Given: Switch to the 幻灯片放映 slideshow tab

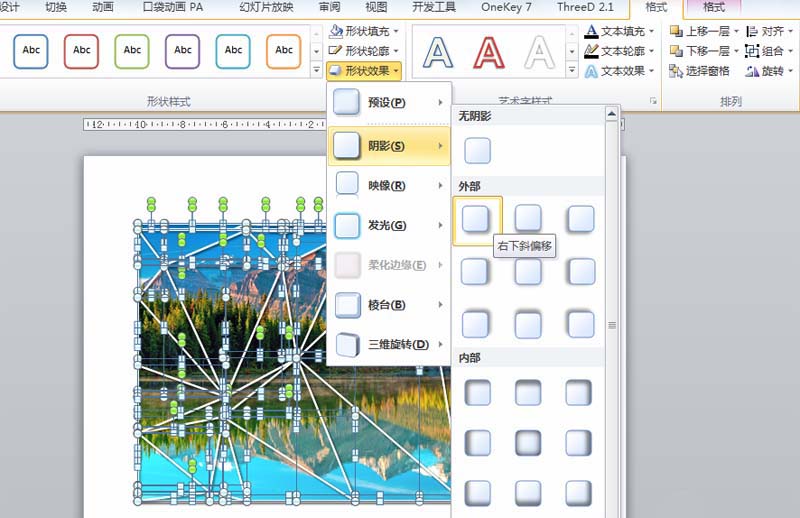Looking at the screenshot, I should click(x=266, y=7).
